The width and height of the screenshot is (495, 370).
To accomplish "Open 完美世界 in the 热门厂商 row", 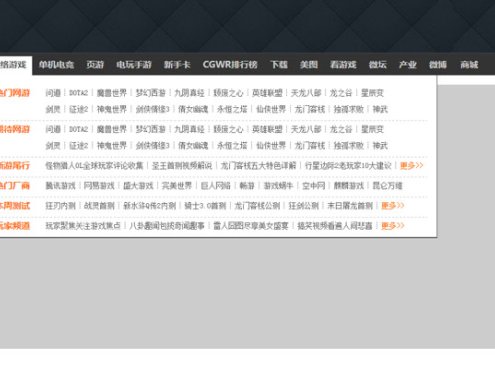I will (x=177, y=186).
